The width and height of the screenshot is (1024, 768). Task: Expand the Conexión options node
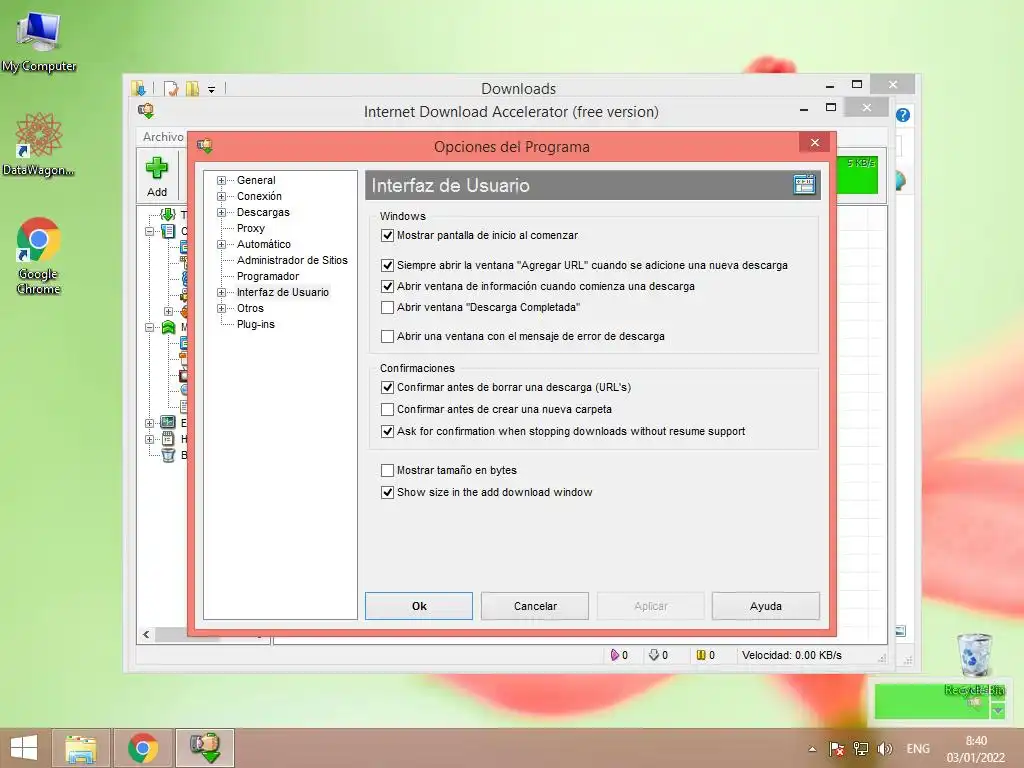tap(221, 196)
